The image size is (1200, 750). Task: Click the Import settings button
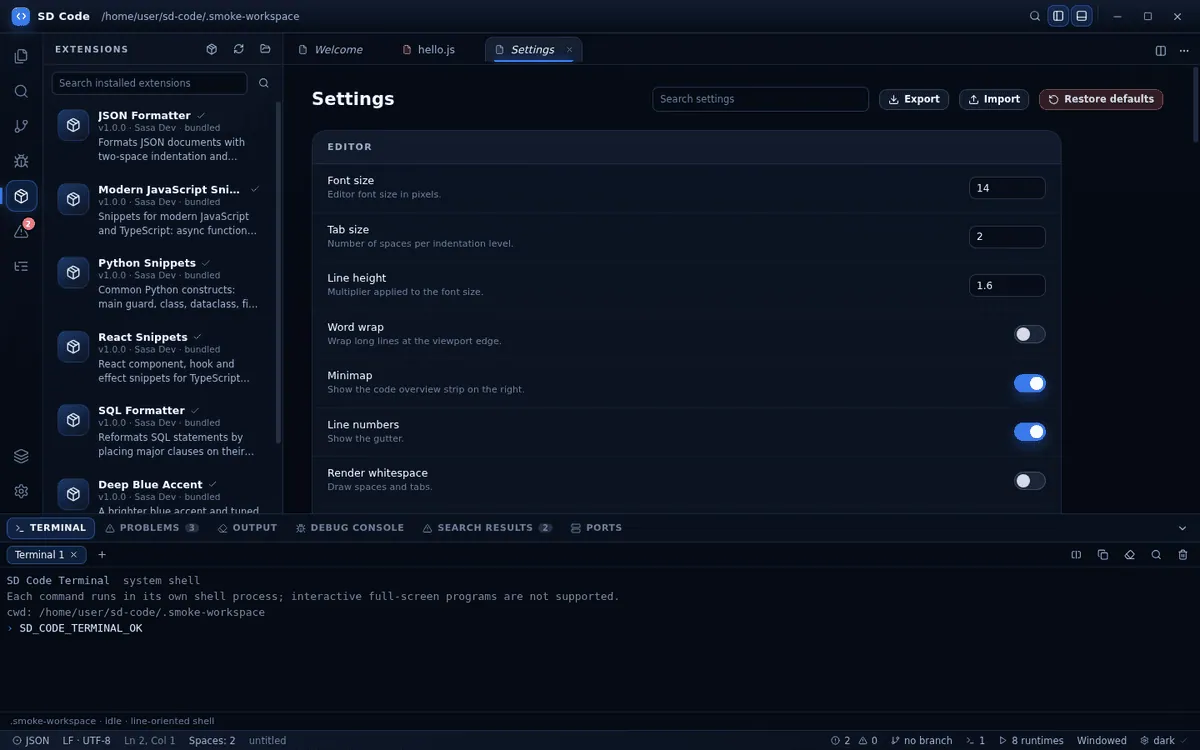point(994,99)
